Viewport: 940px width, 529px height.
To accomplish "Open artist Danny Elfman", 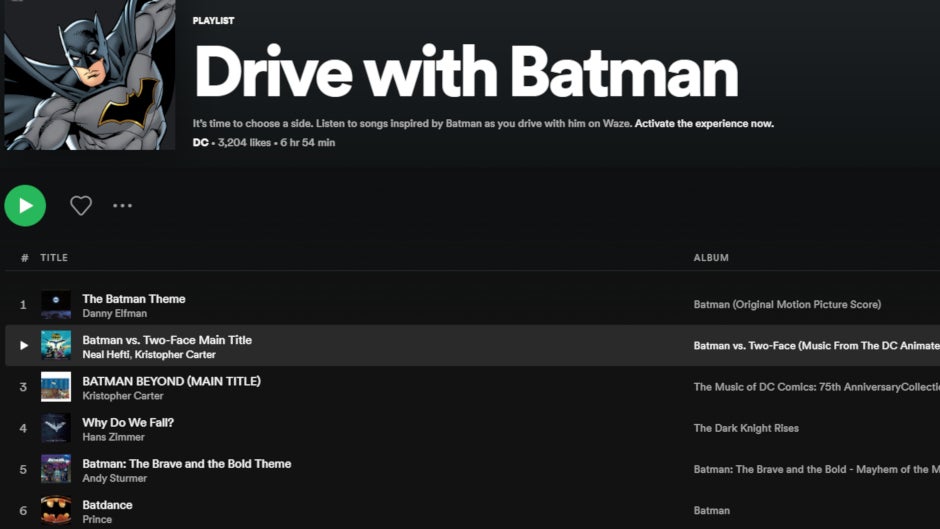I will click(115, 314).
